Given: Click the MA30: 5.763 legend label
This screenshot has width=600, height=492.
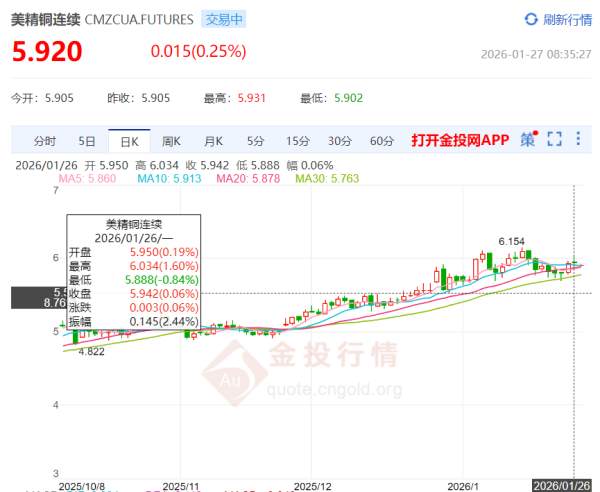Looking at the screenshot, I should tap(327, 179).
